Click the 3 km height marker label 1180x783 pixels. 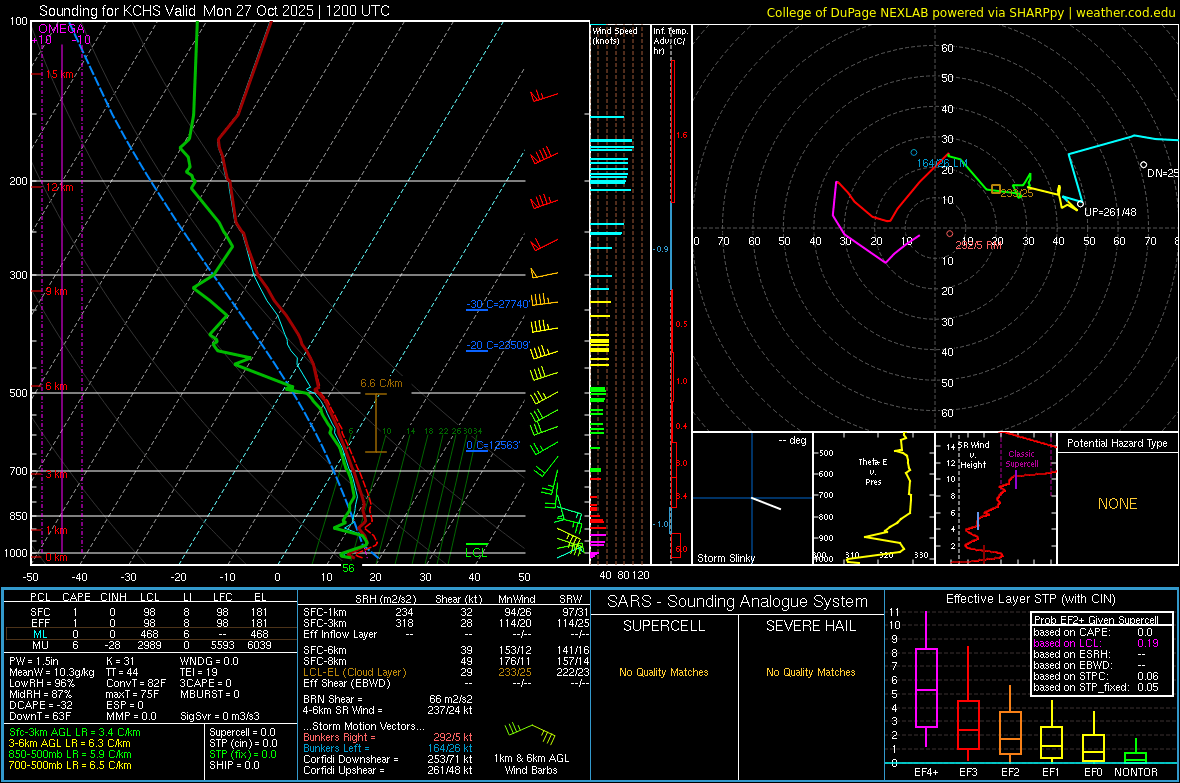(x=57, y=474)
